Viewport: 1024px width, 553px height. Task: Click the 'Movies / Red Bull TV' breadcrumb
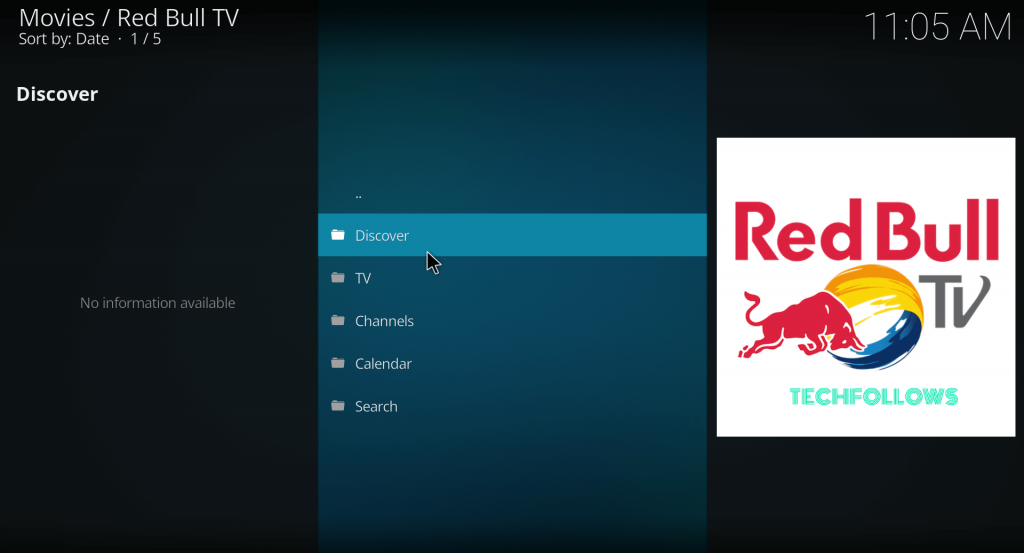(x=129, y=17)
